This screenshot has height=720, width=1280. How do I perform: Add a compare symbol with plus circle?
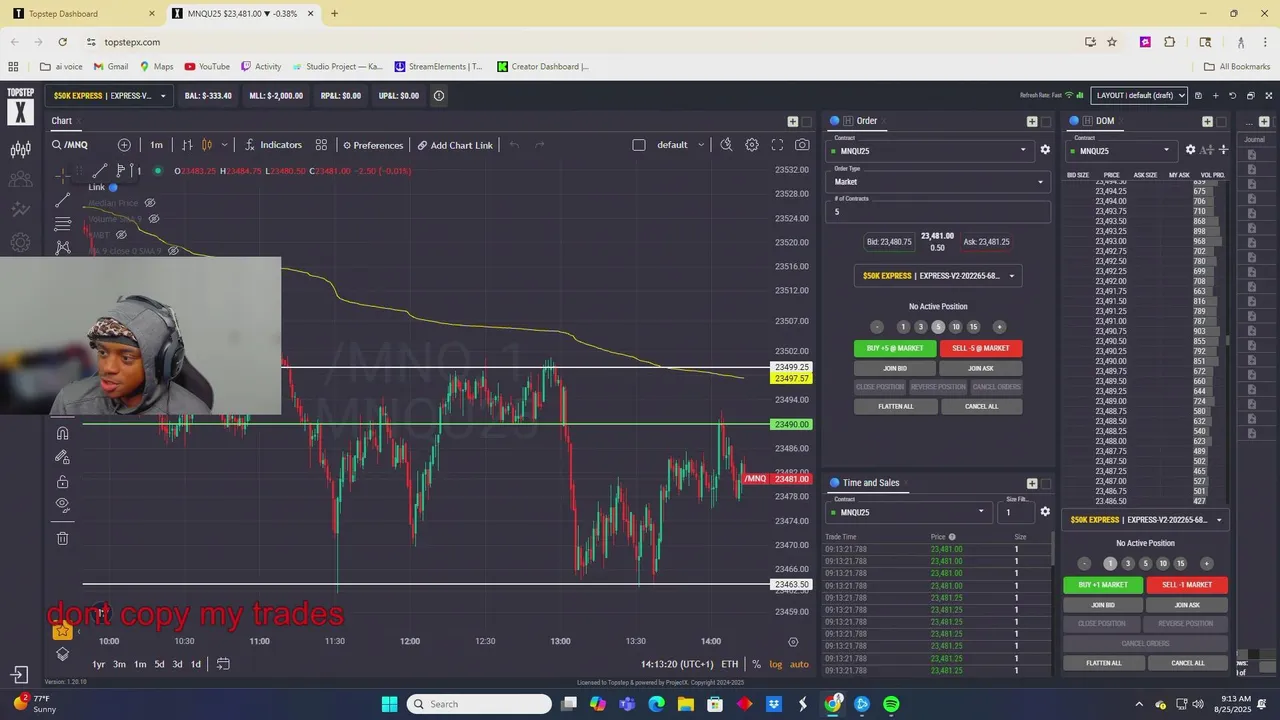coord(124,145)
